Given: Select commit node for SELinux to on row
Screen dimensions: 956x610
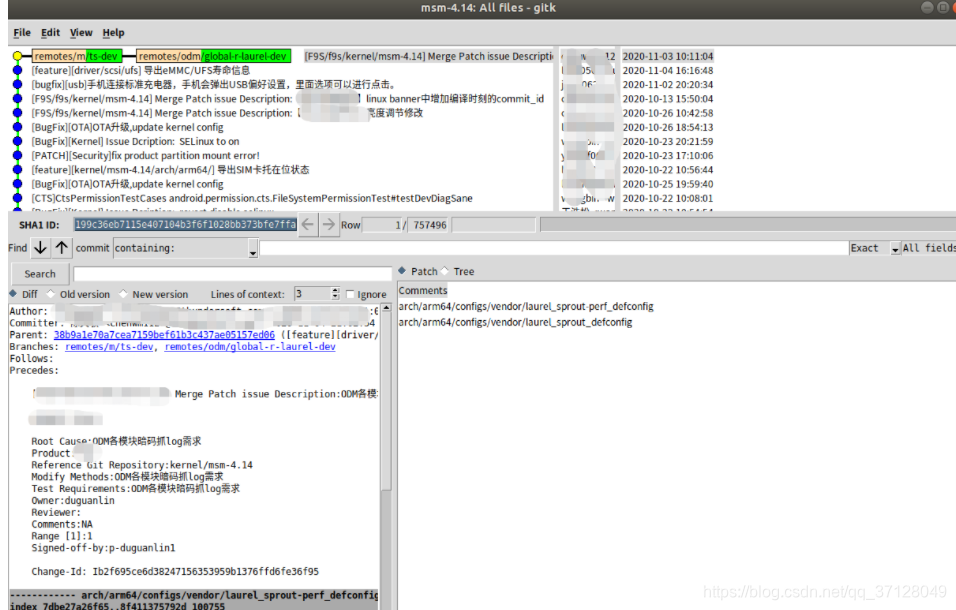Looking at the screenshot, I should pyautogui.click(x=17, y=141).
